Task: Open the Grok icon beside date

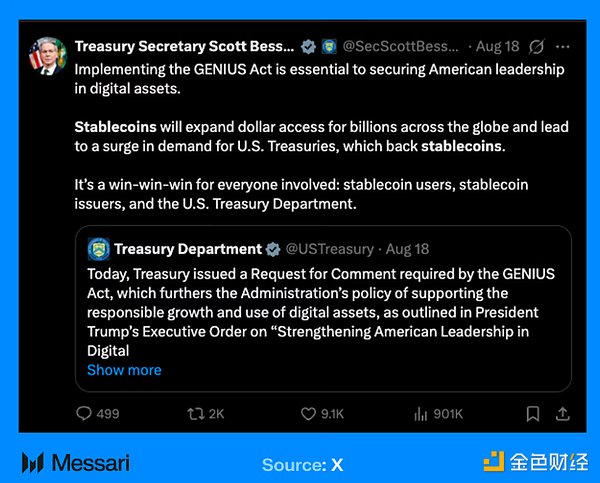Action: pos(537,47)
